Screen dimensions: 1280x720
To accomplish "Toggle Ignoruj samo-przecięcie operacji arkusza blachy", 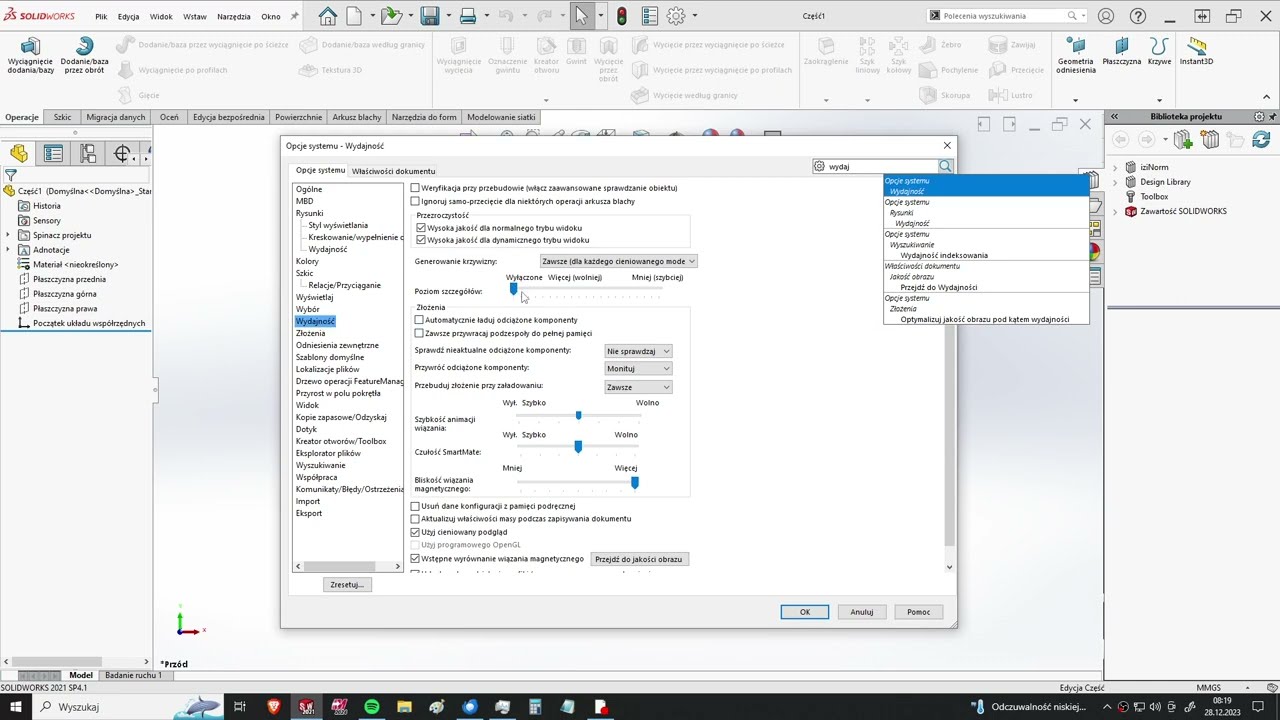I will [416, 201].
